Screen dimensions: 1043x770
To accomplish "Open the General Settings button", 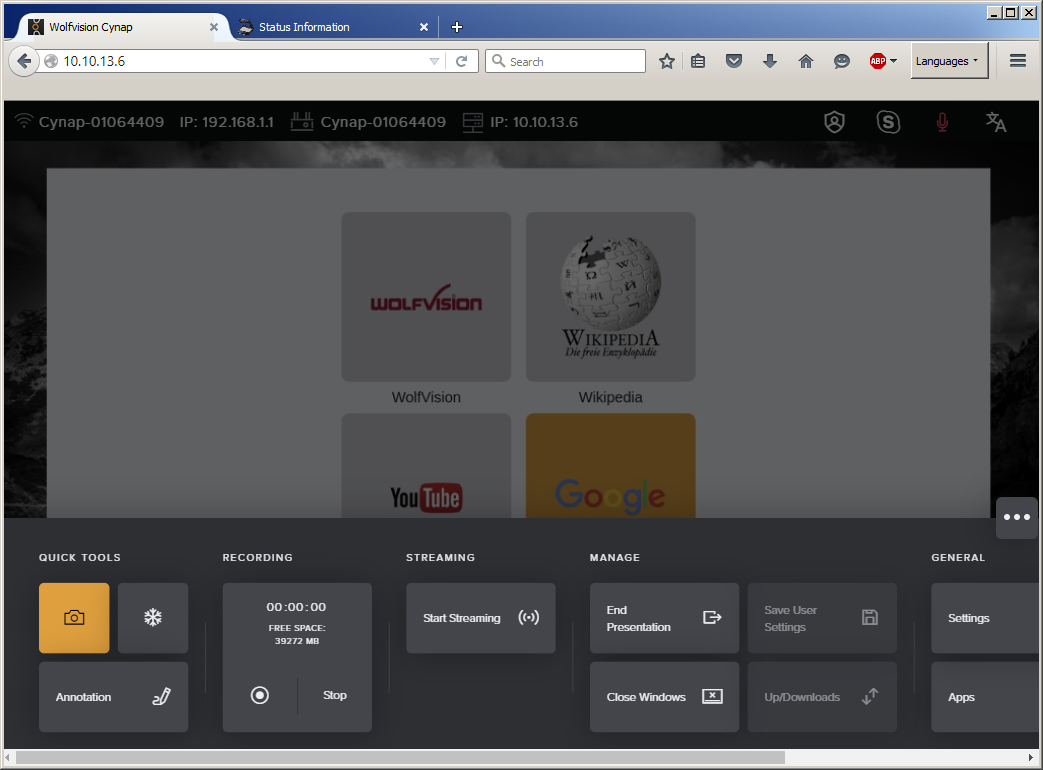I will coord(984,618).
